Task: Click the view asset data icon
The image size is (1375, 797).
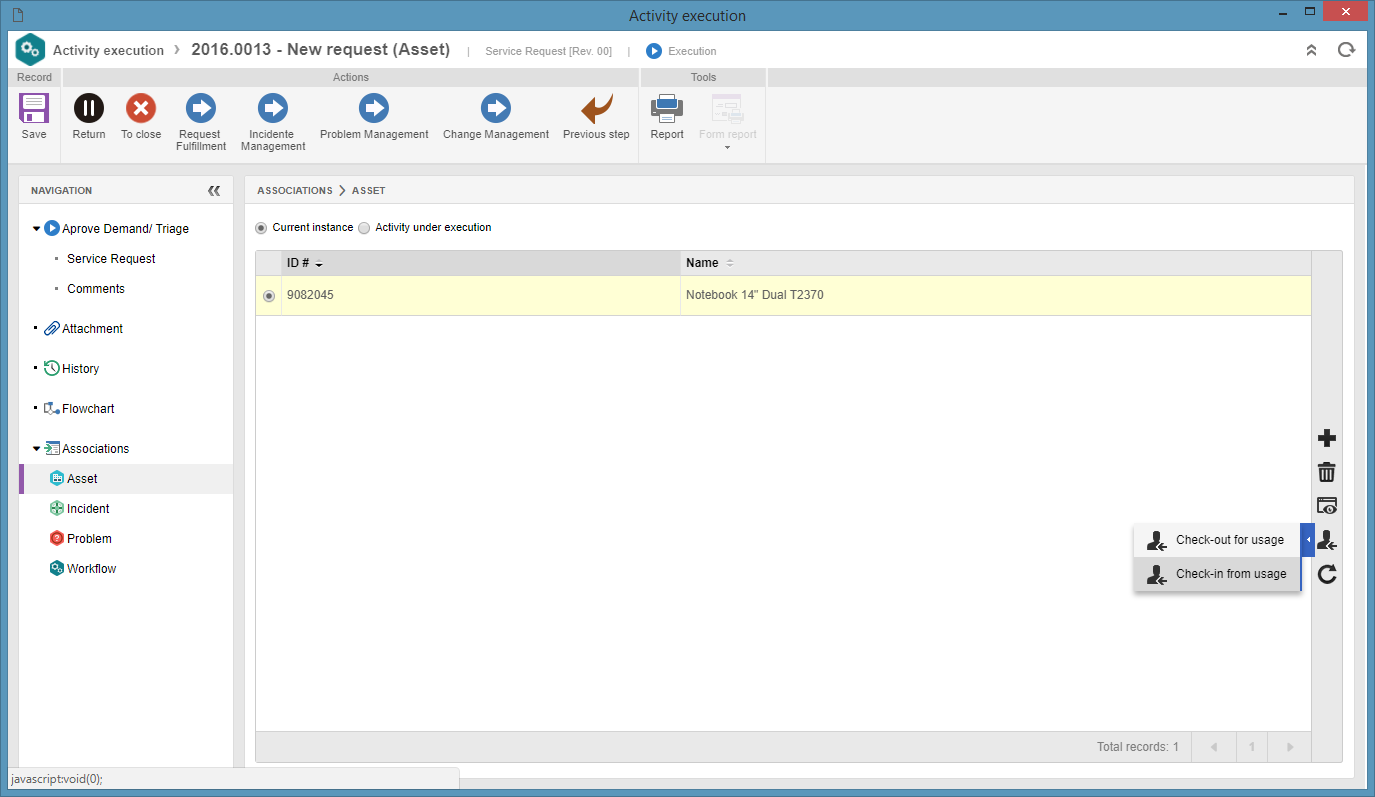Action: click(x=1327, y=506)
